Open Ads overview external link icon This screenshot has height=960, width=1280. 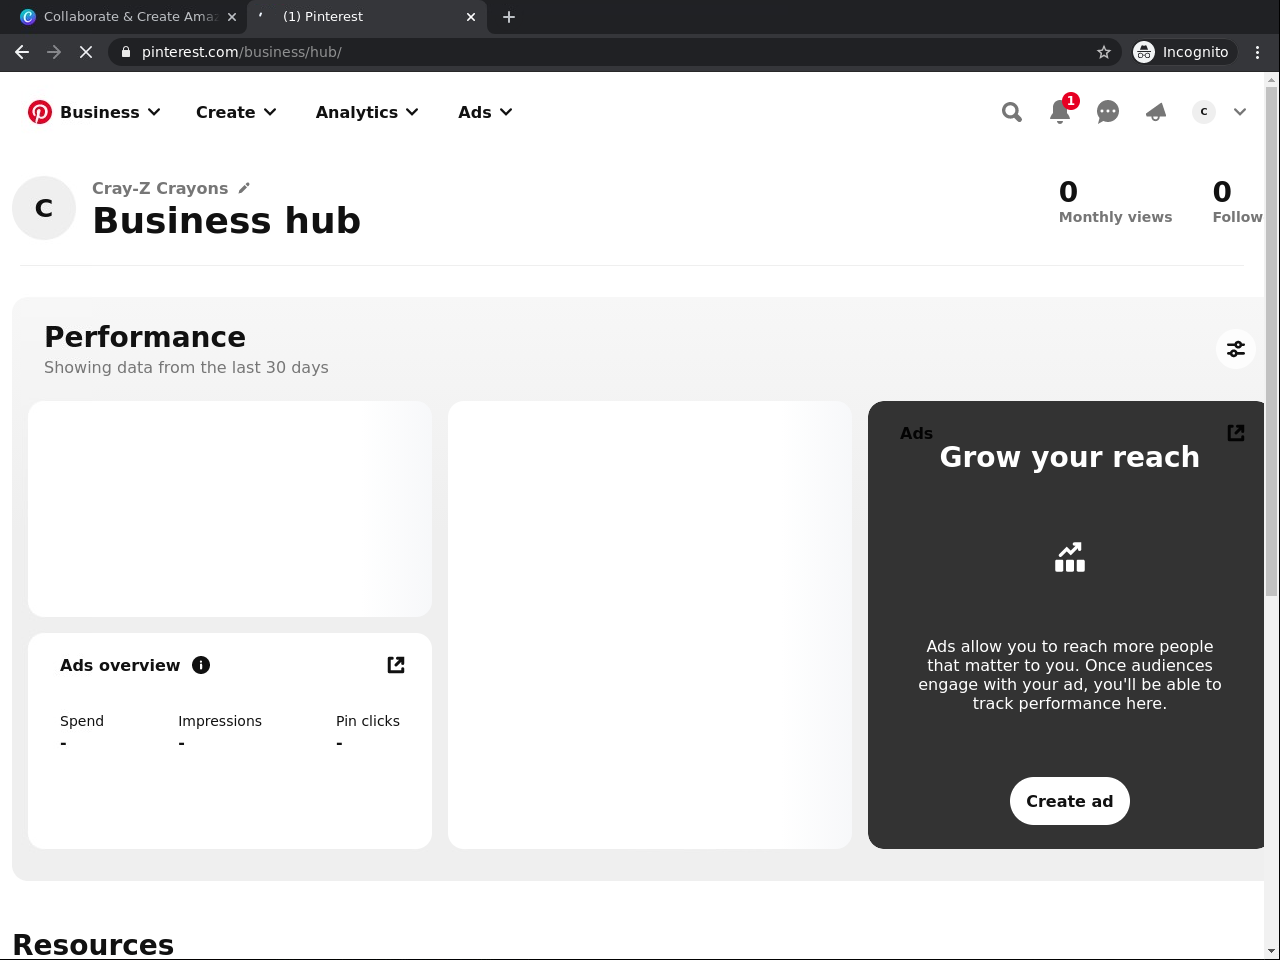396,665
